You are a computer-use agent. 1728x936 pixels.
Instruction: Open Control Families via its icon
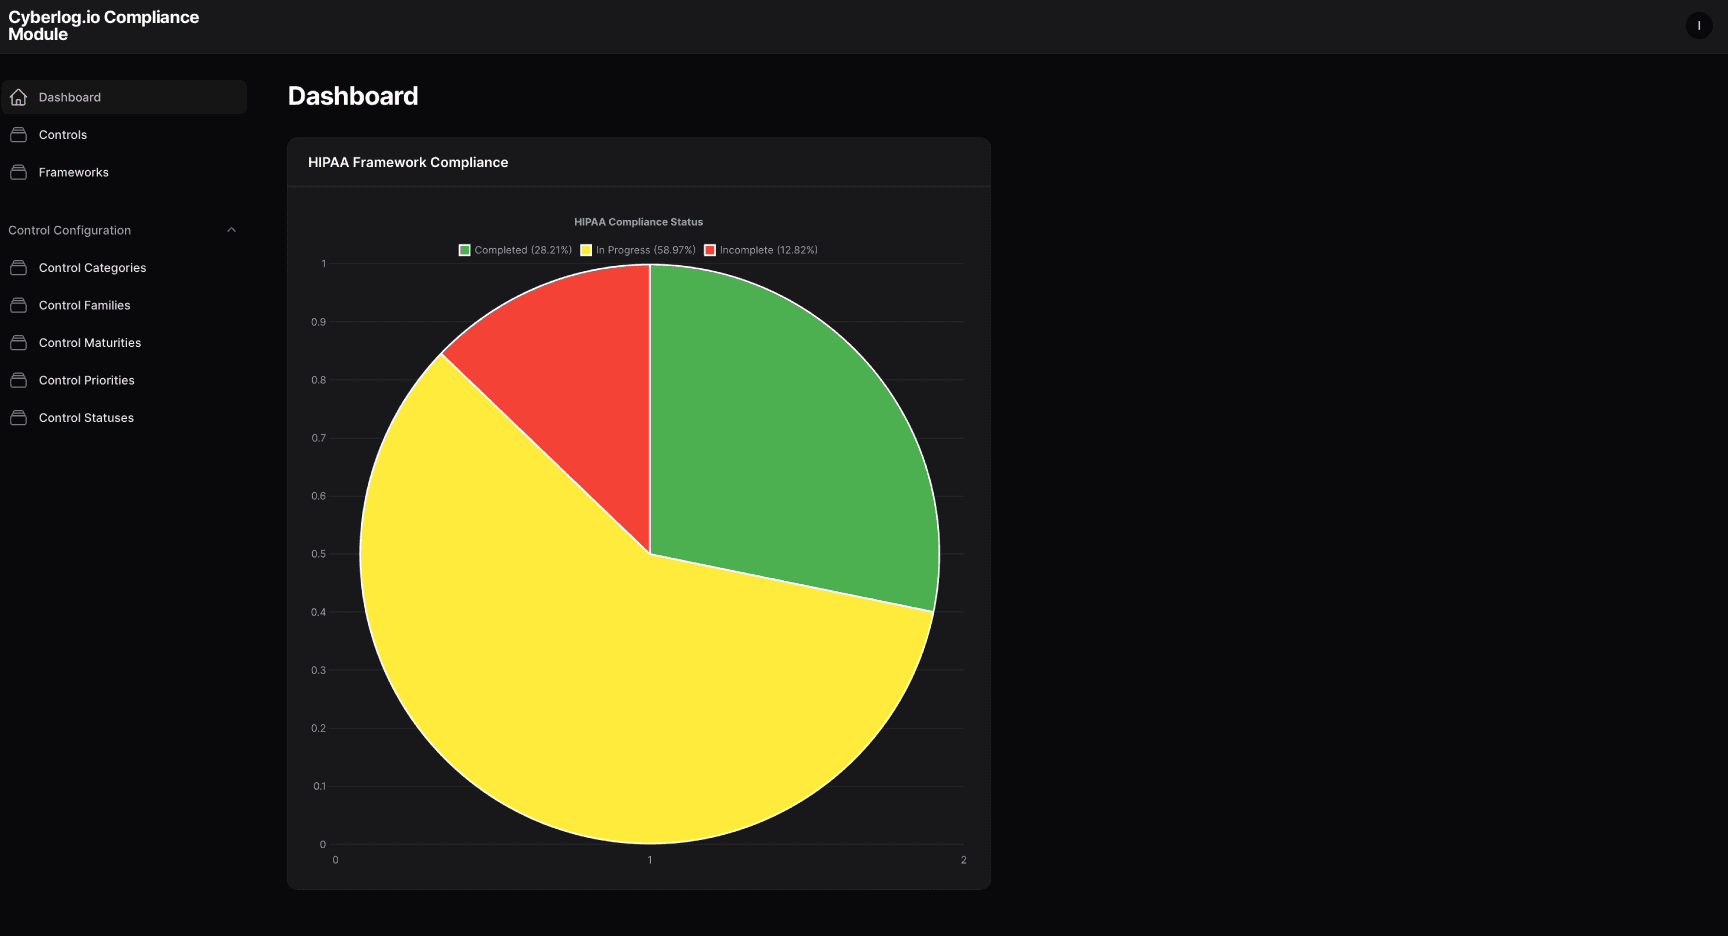pos(18,305)
